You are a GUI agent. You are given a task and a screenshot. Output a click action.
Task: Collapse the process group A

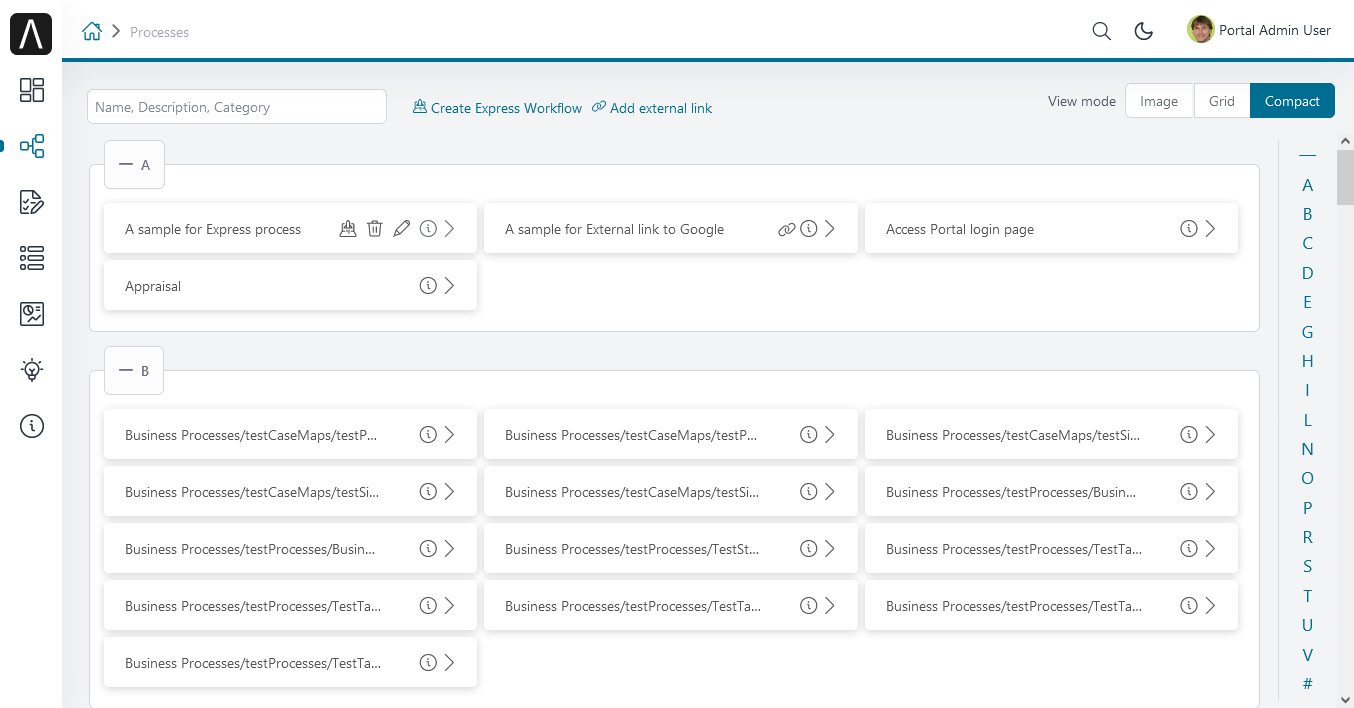click(x=126, y=164)
